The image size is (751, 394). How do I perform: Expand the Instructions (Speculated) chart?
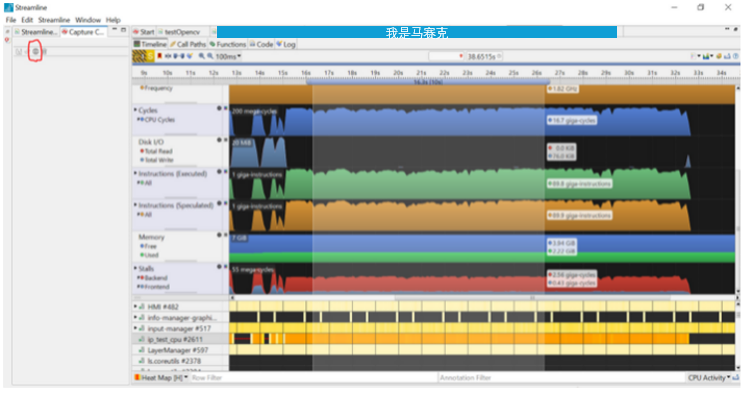136,205
